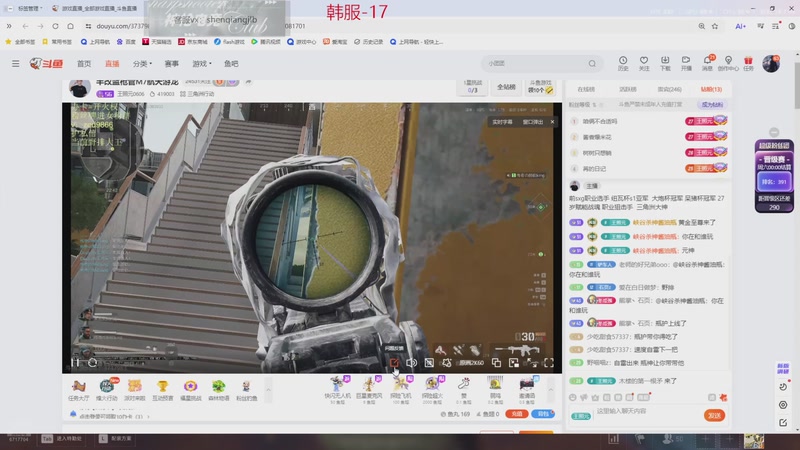The width and height of the screenshot is (800, 450).
Task: Expand the gift bar with the chevron
Action: coord(551,390)
